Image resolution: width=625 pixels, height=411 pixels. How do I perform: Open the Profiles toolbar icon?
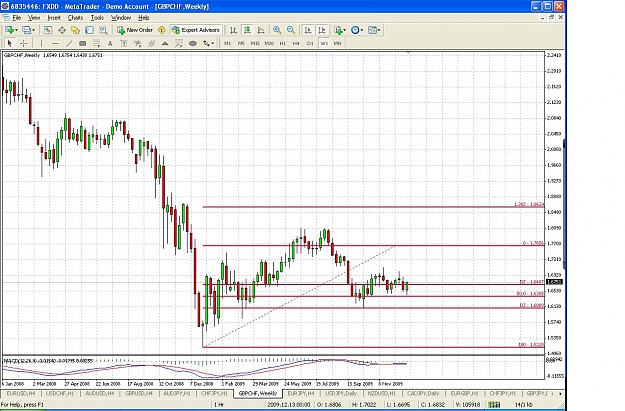click(26, 30)
